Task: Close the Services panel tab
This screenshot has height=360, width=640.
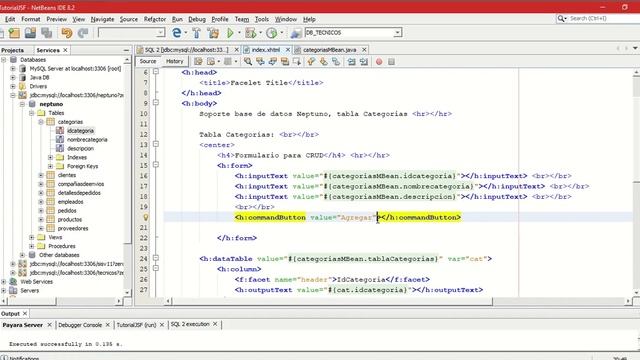Action: [x=65, y=50]
